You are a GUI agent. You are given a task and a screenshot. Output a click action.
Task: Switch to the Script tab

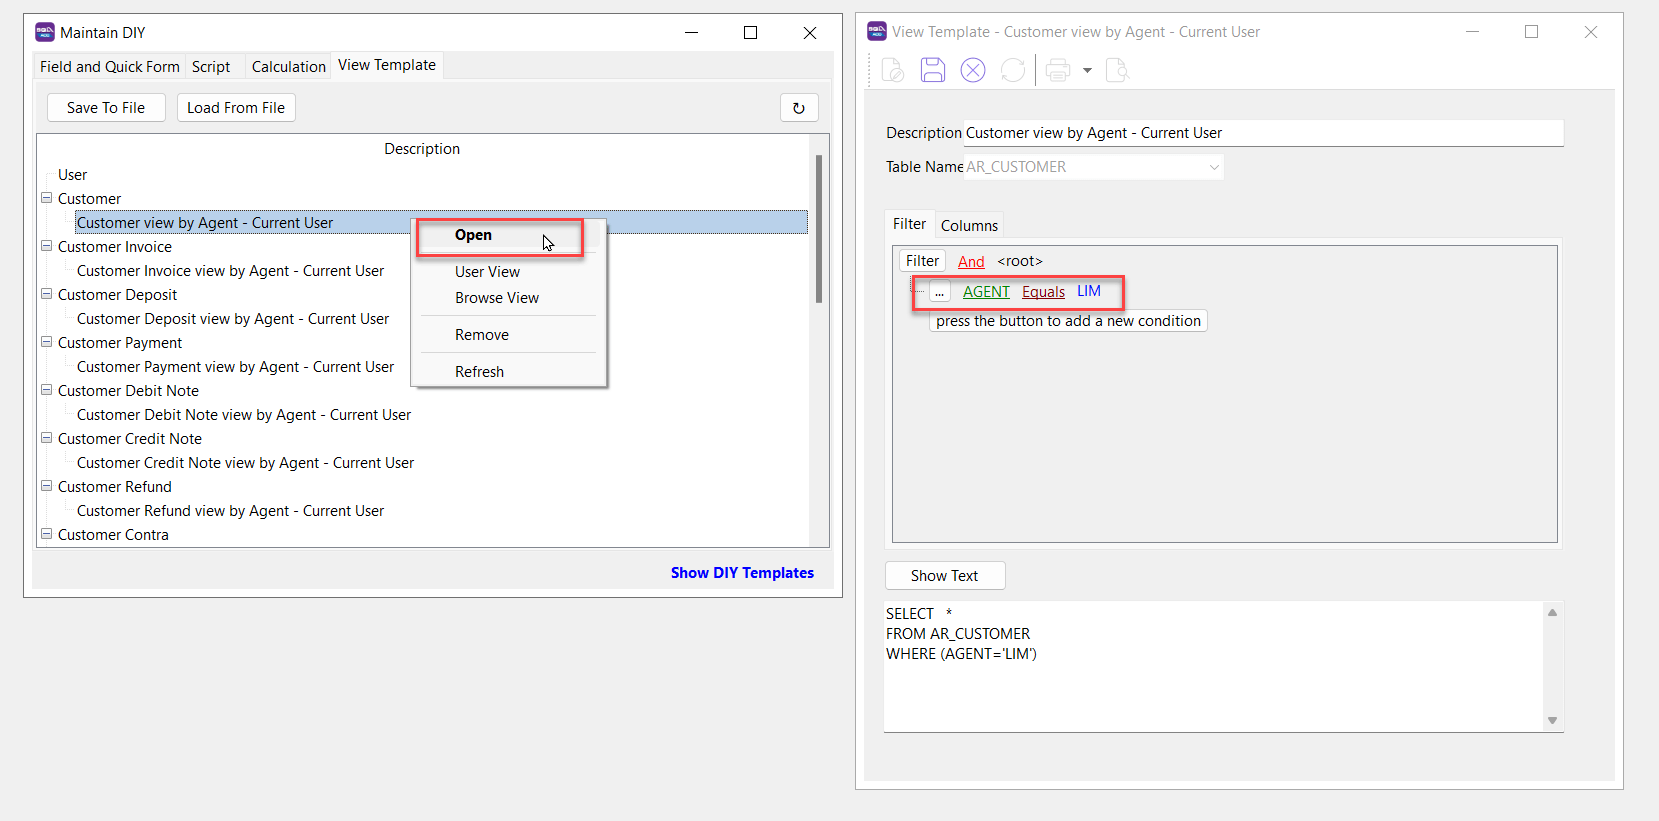coord(211,67)
